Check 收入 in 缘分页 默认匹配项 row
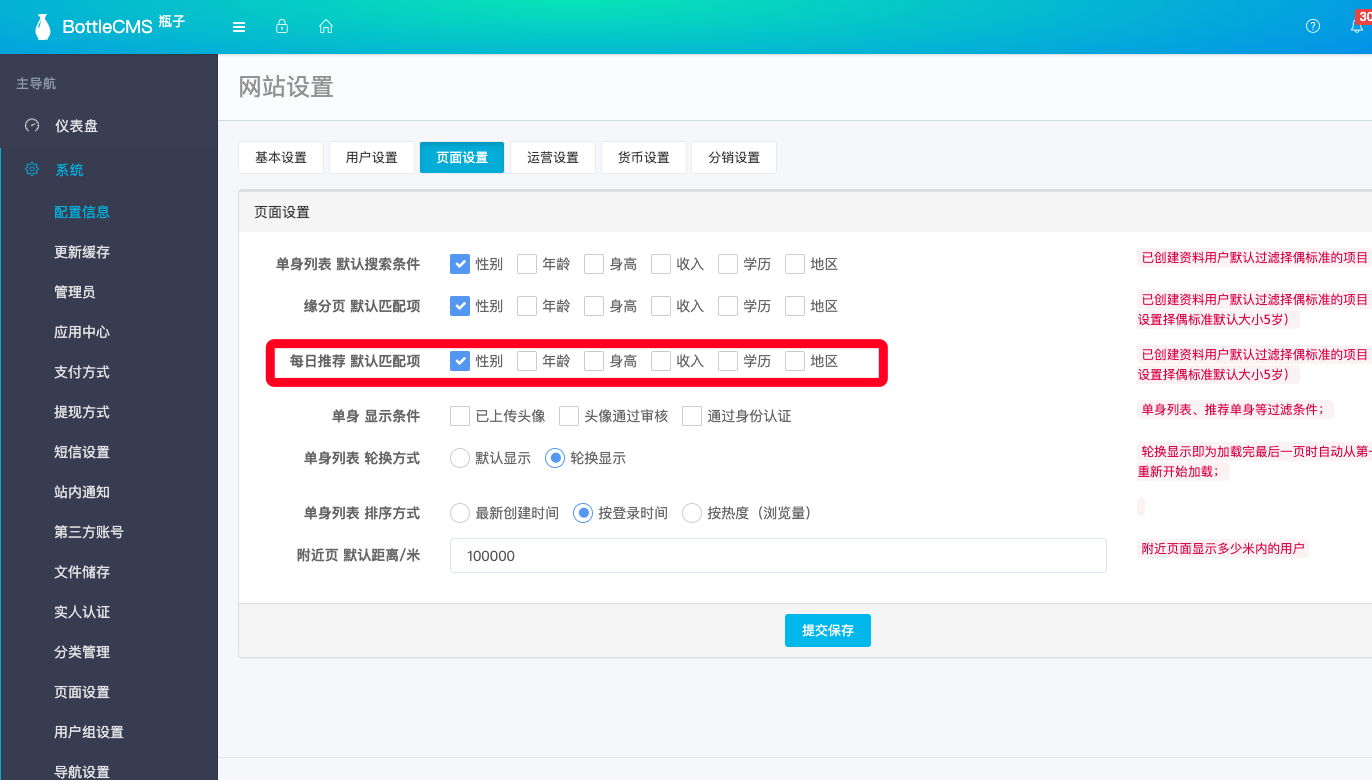 (x=661, y=306)
